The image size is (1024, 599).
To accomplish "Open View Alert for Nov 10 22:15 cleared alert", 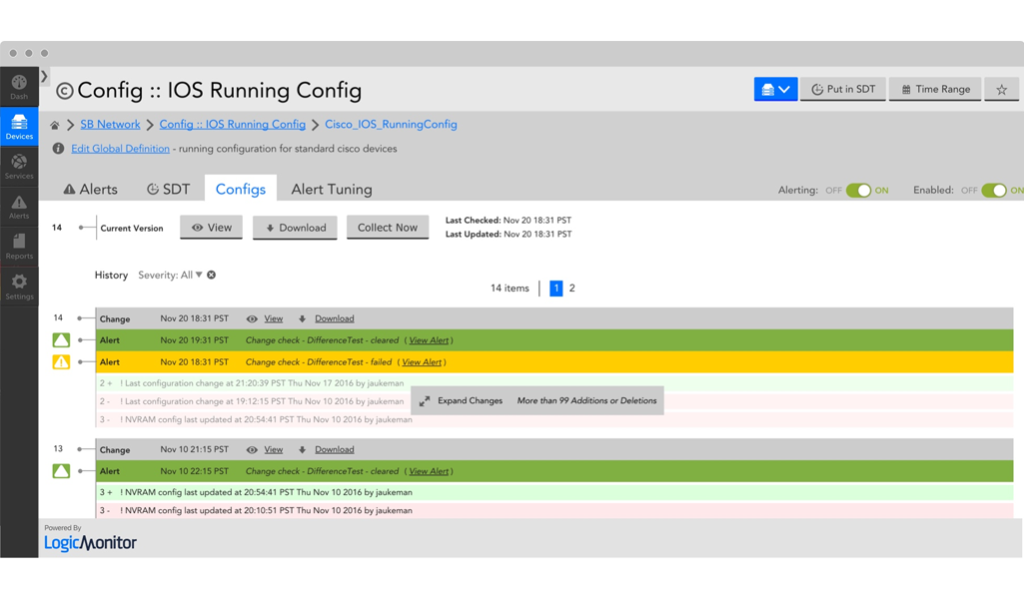I will tap(428, 471).
